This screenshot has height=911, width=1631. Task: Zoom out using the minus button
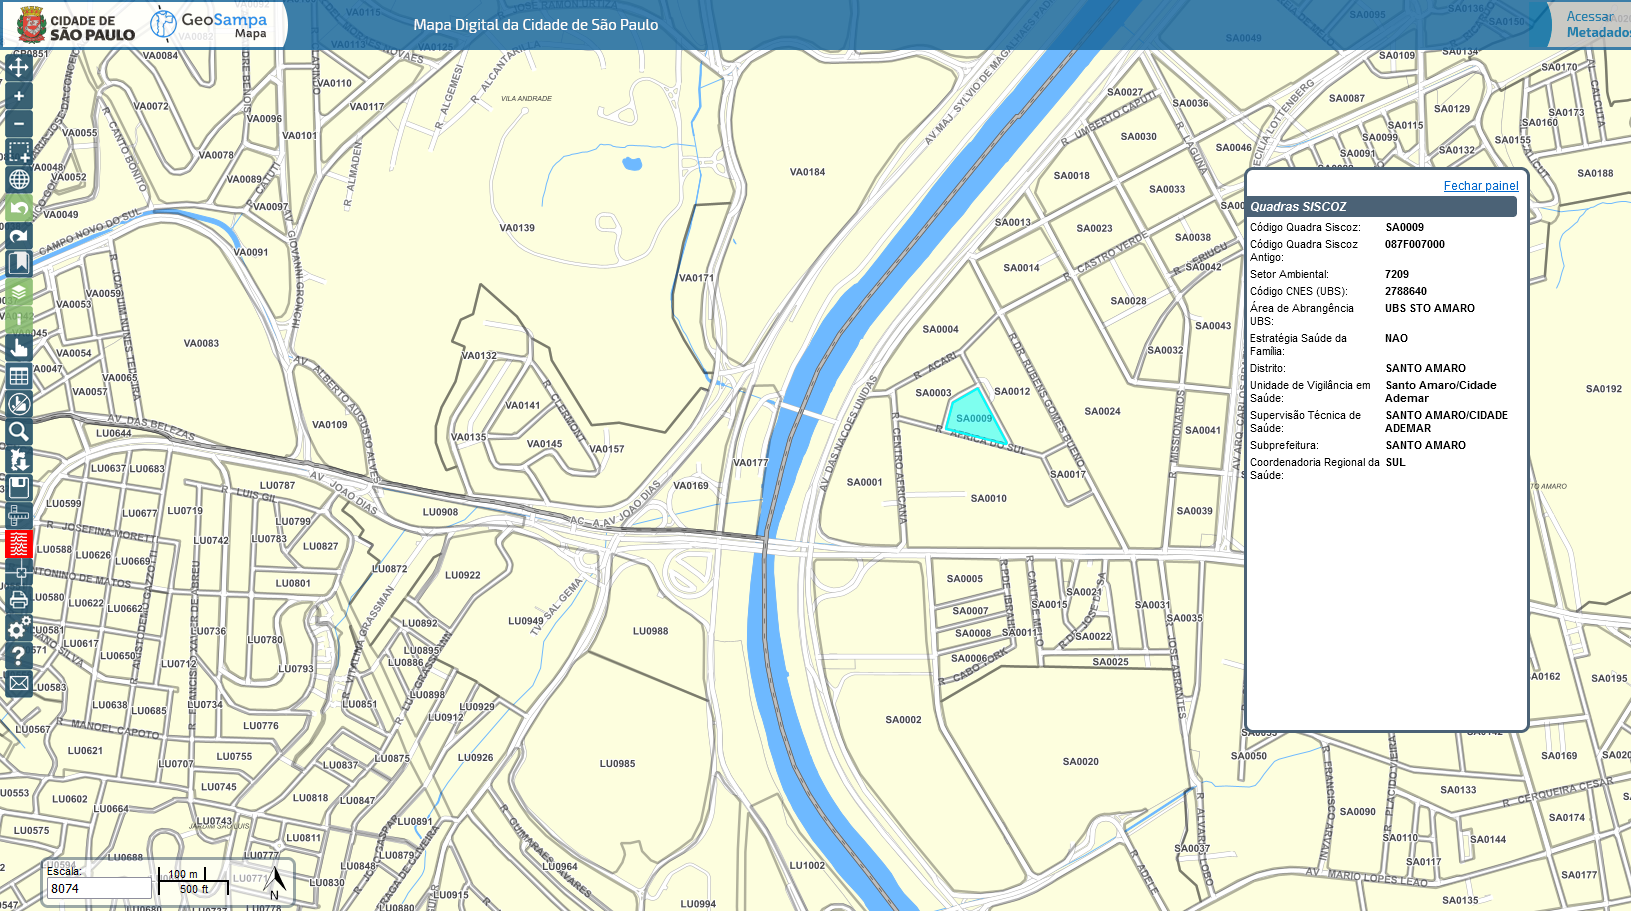19,124
